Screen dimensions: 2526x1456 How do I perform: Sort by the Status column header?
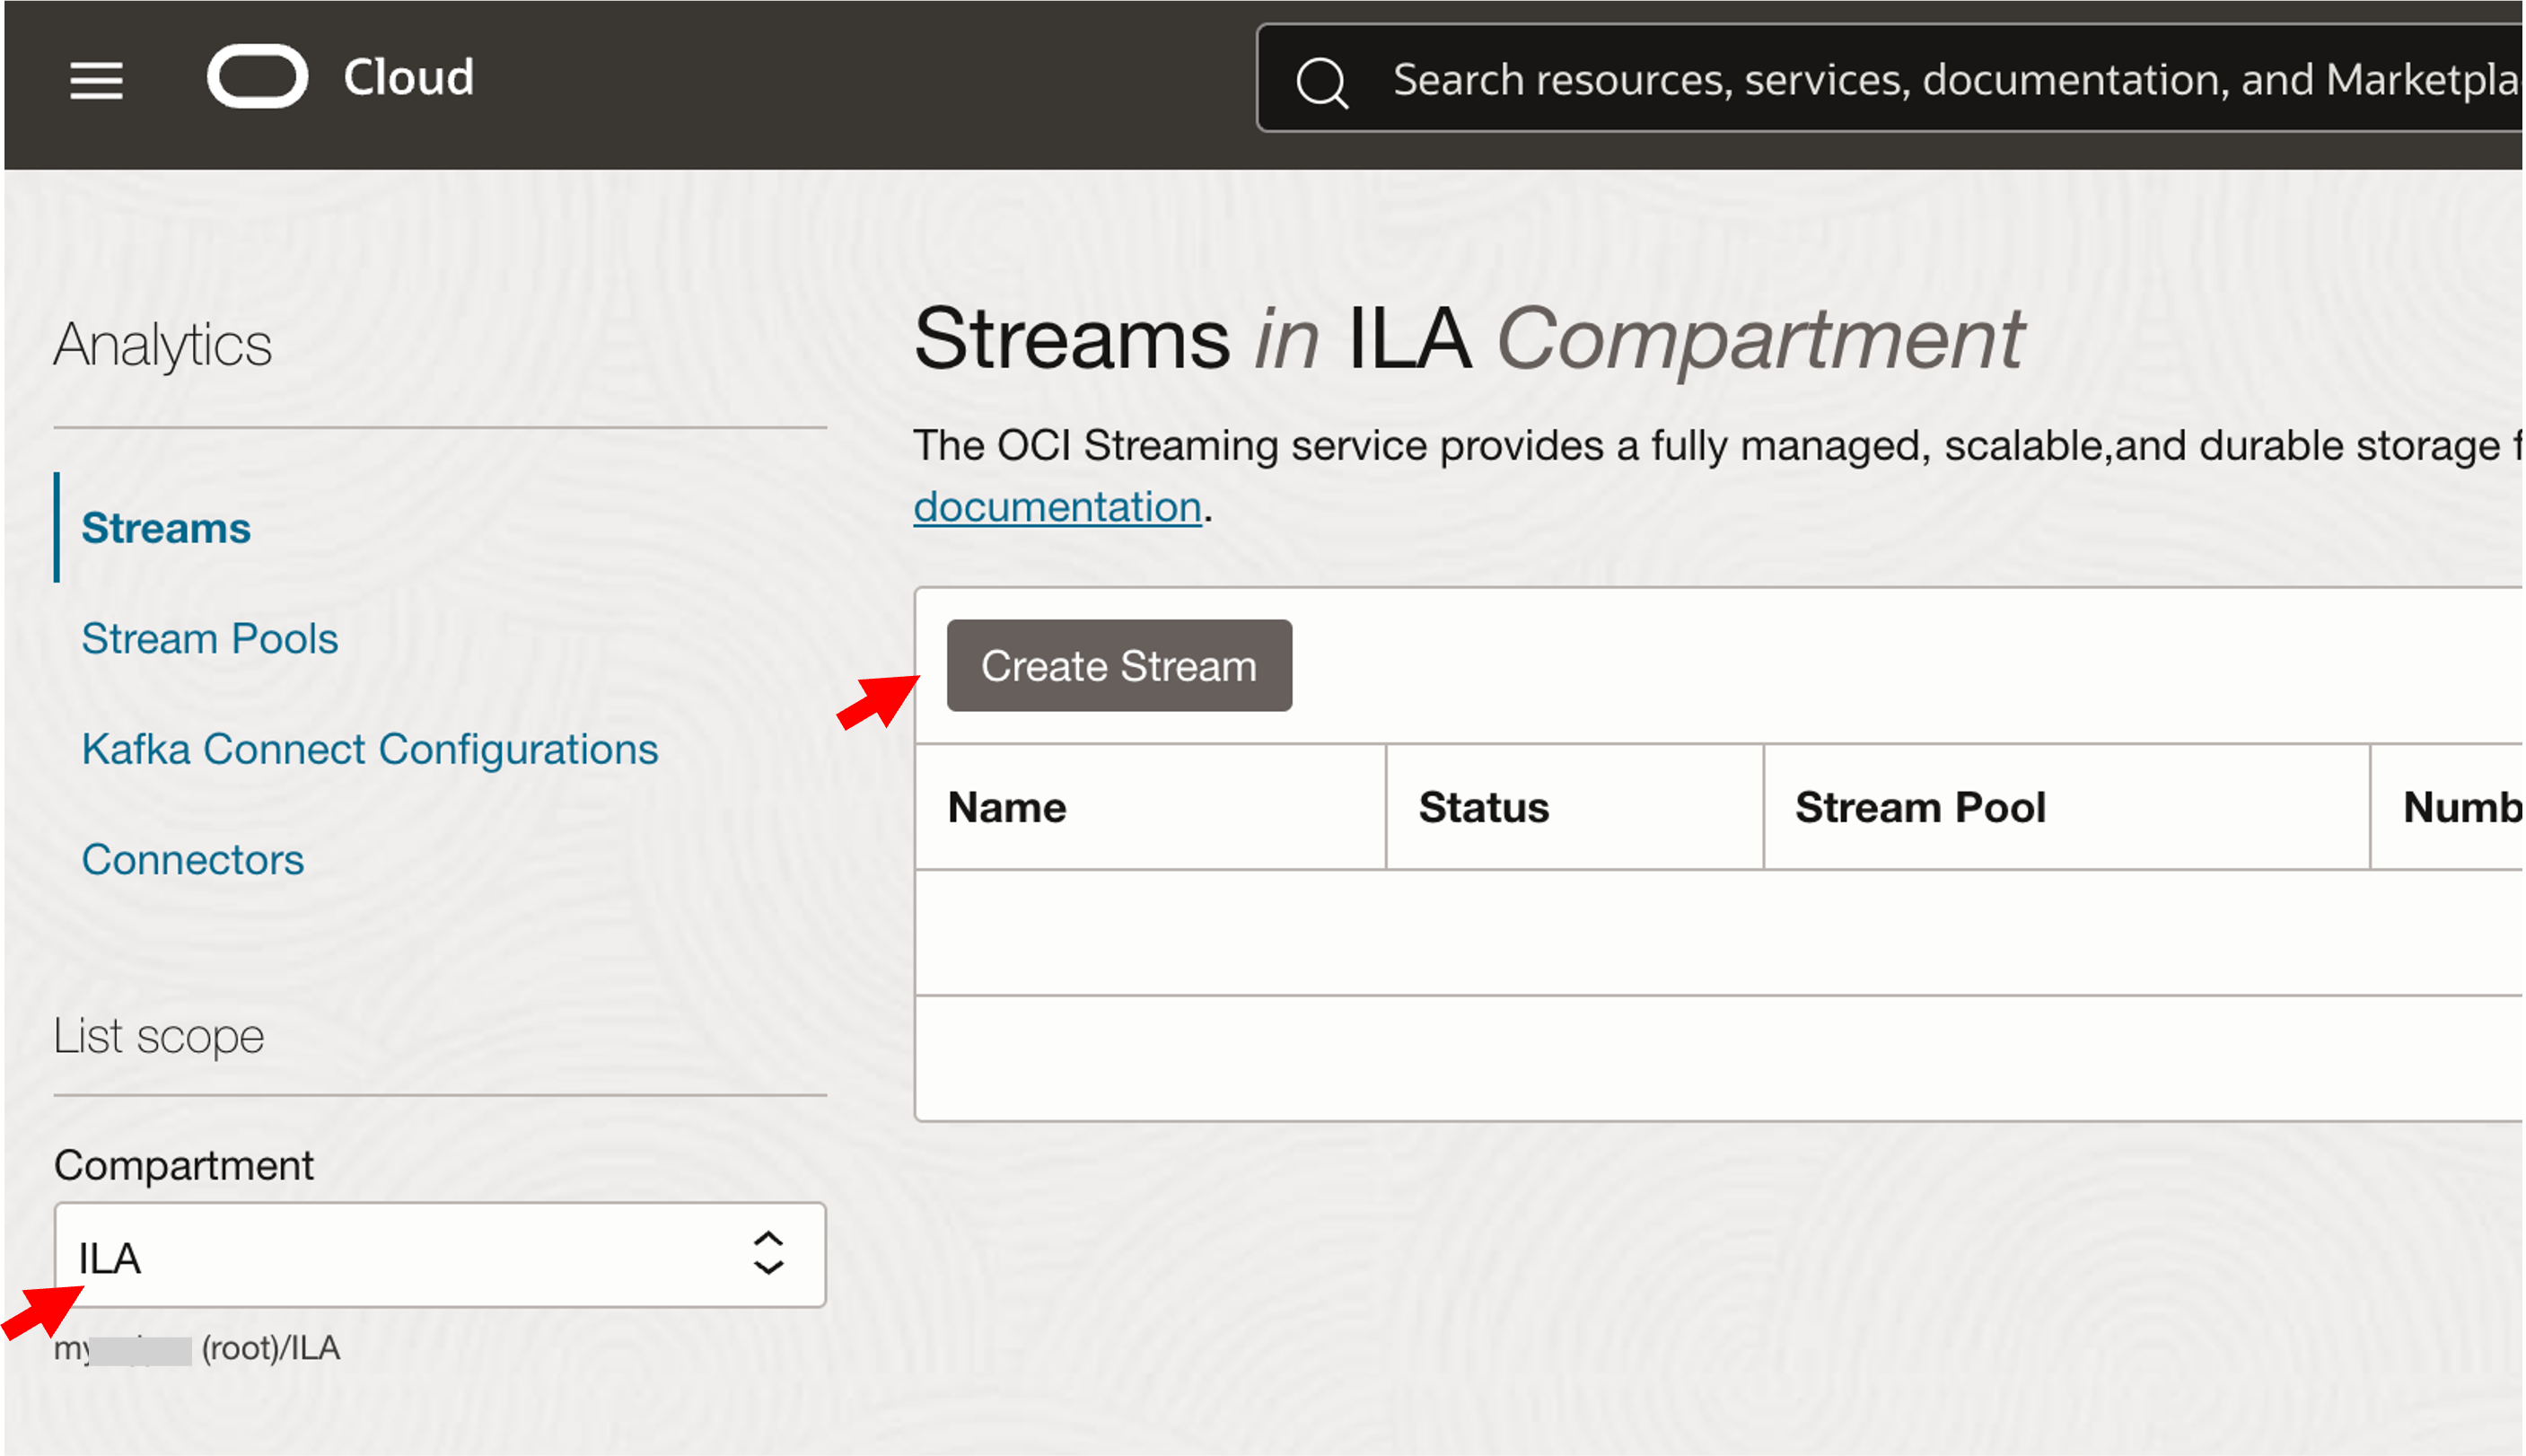point(1484,807)
